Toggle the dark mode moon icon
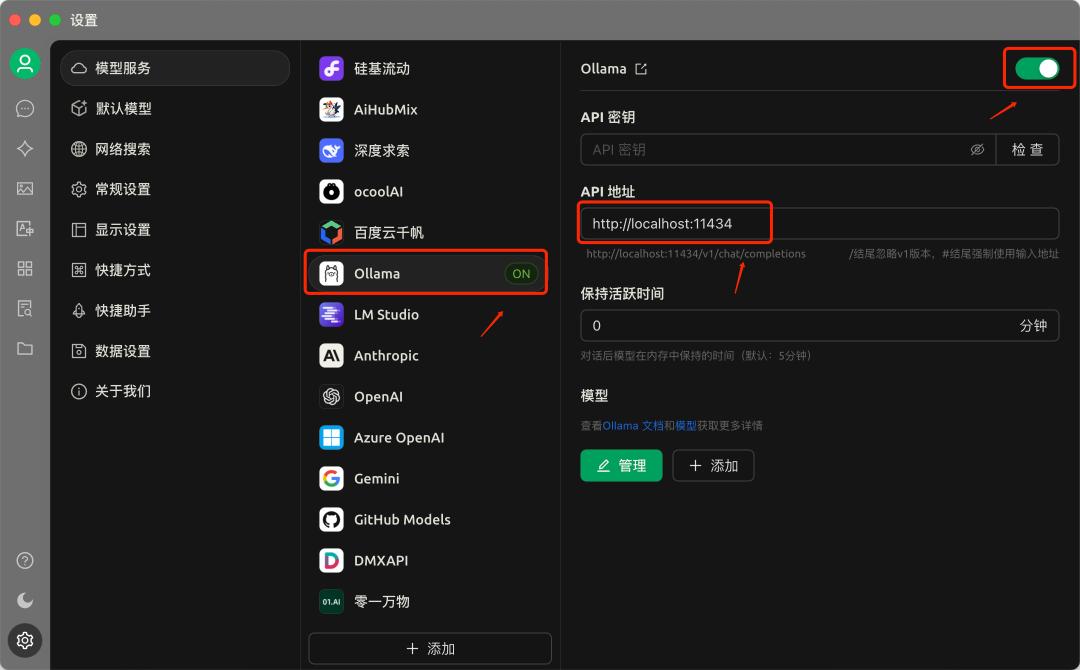1080x670 pixels. pyautogui.click(x=25, y=600)
